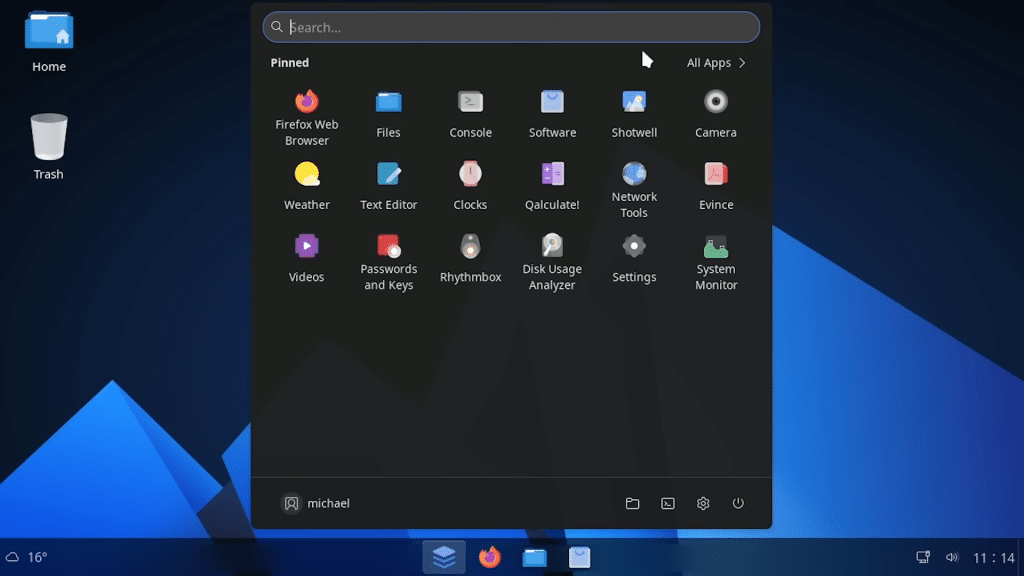Toggle the app menu button on taskbar
This screenshot has width=1024, height=576.
click(443, 557)
